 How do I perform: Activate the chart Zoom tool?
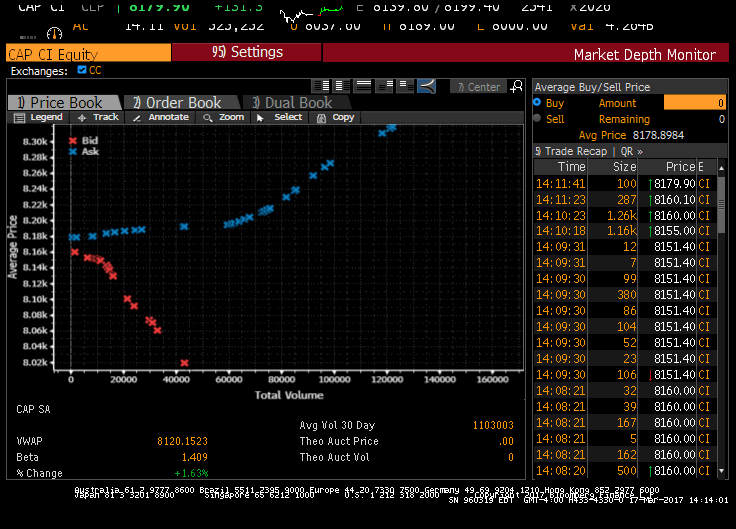click(x=223, y=117)
